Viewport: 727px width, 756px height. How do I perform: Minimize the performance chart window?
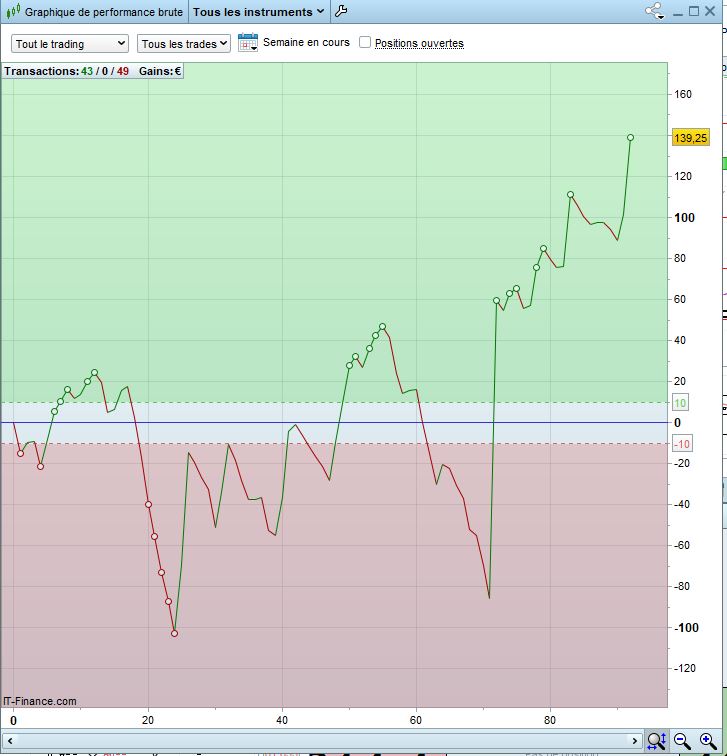678,12
